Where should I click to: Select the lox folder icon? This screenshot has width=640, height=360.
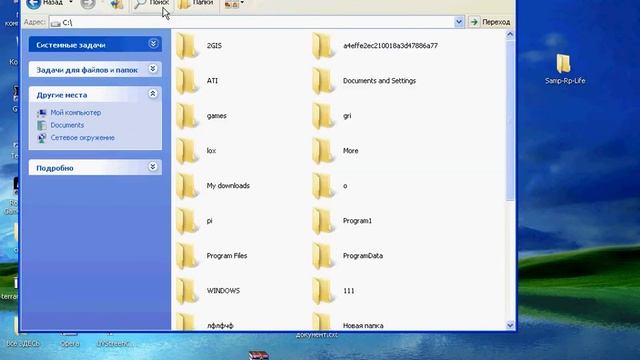(188, 151)
